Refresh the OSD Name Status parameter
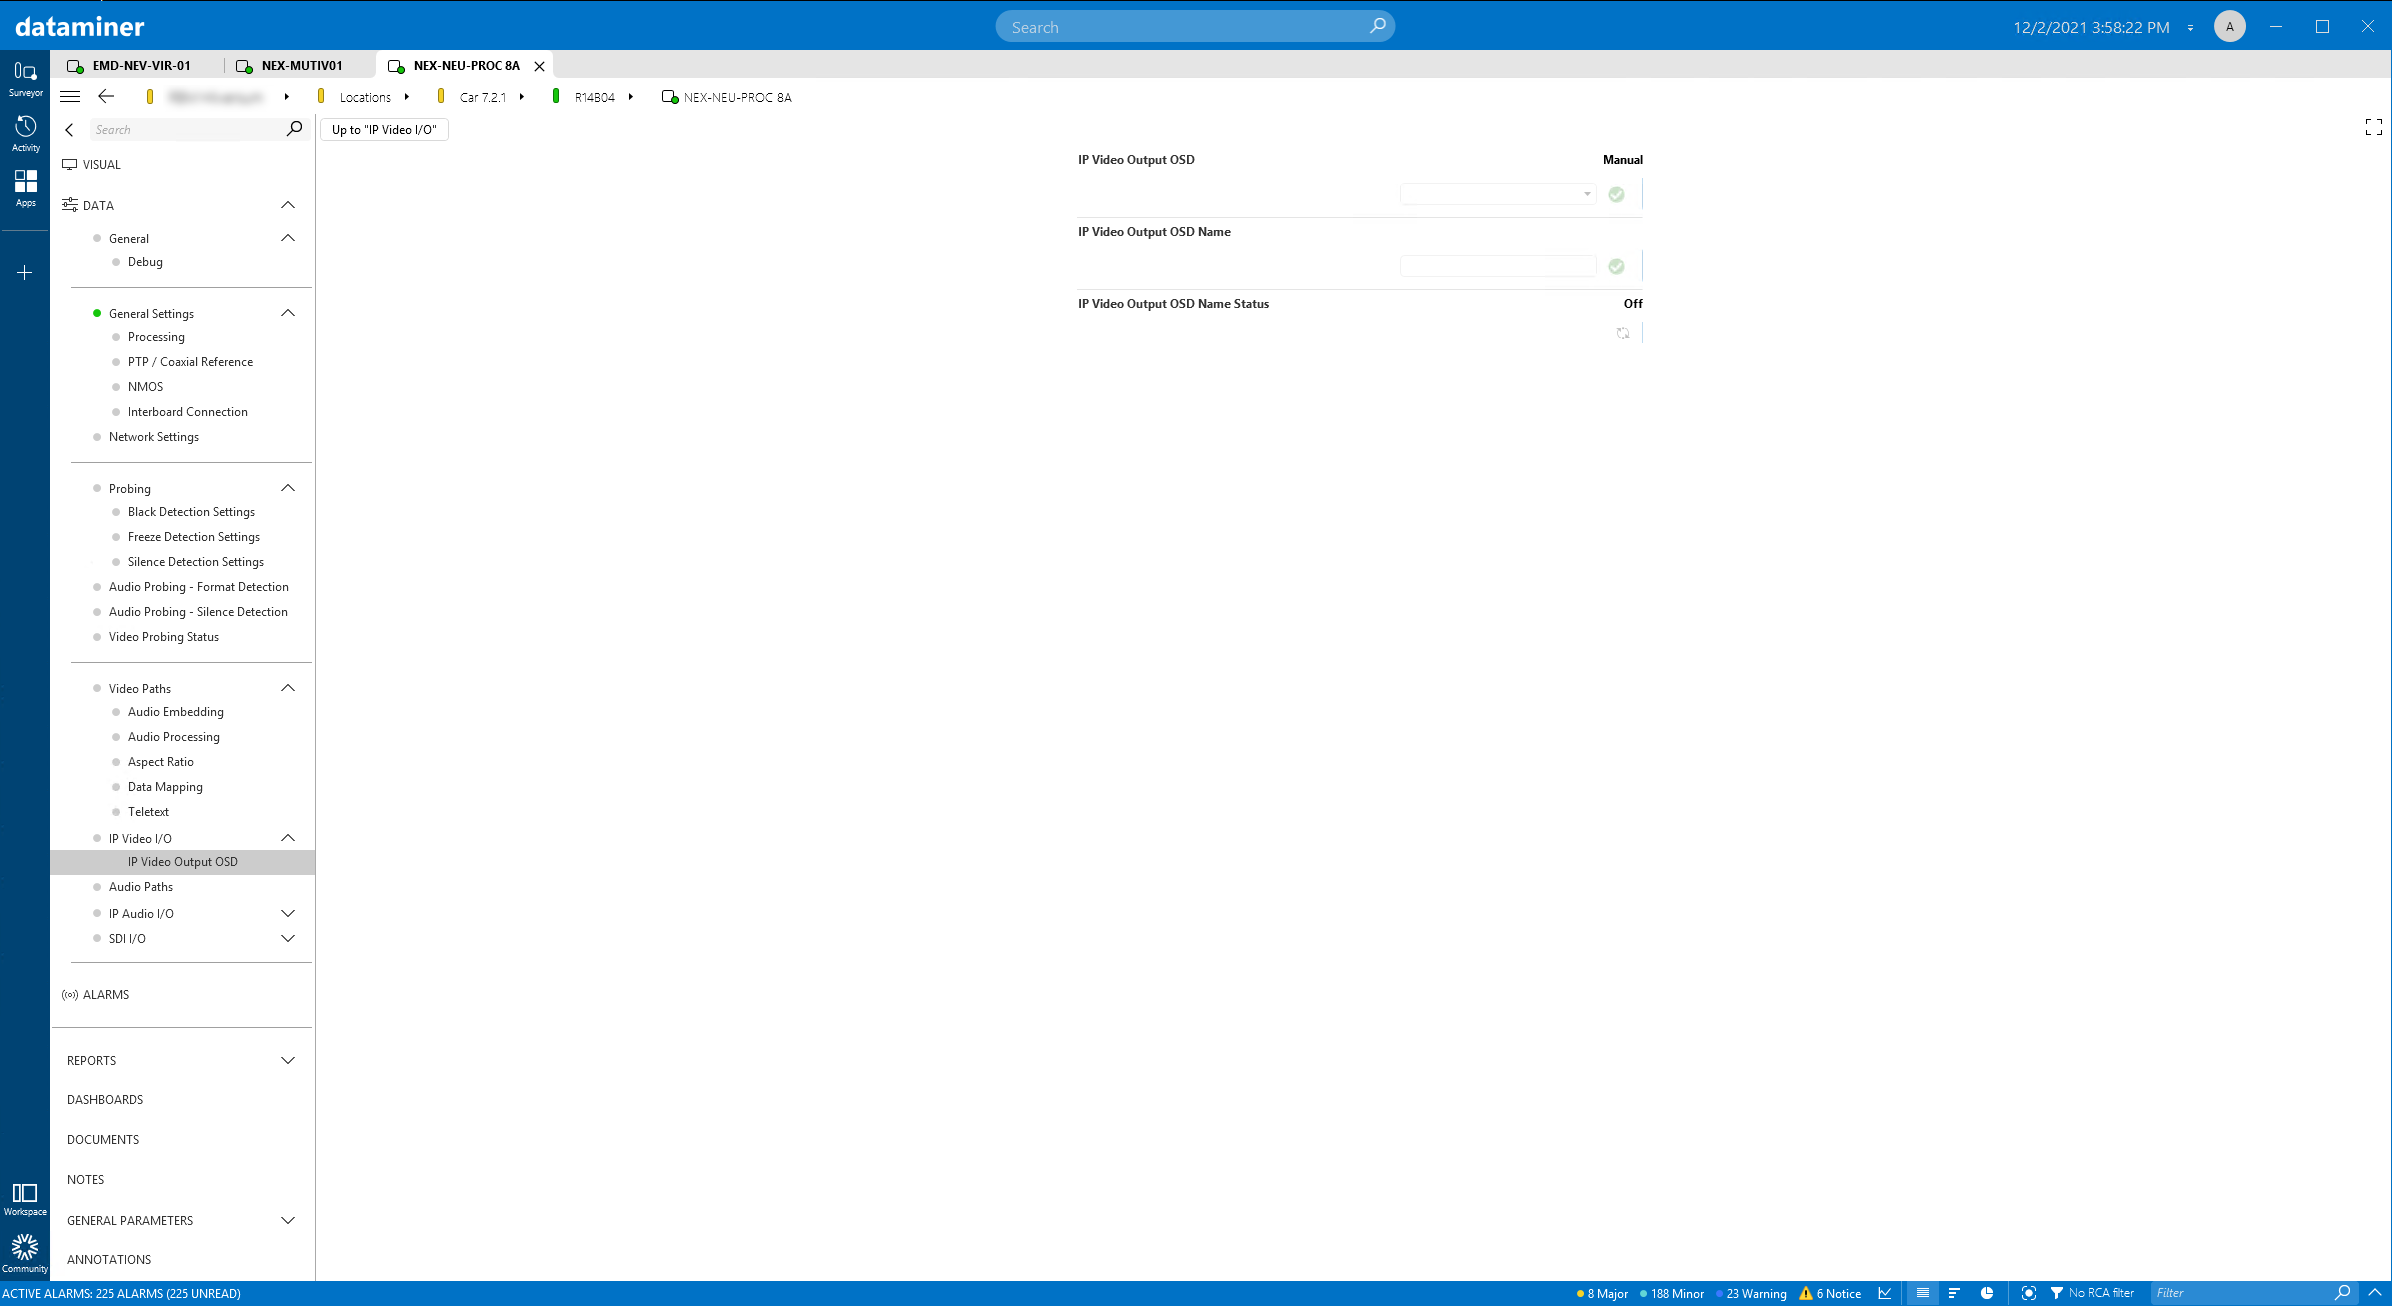 [1622, 333]
